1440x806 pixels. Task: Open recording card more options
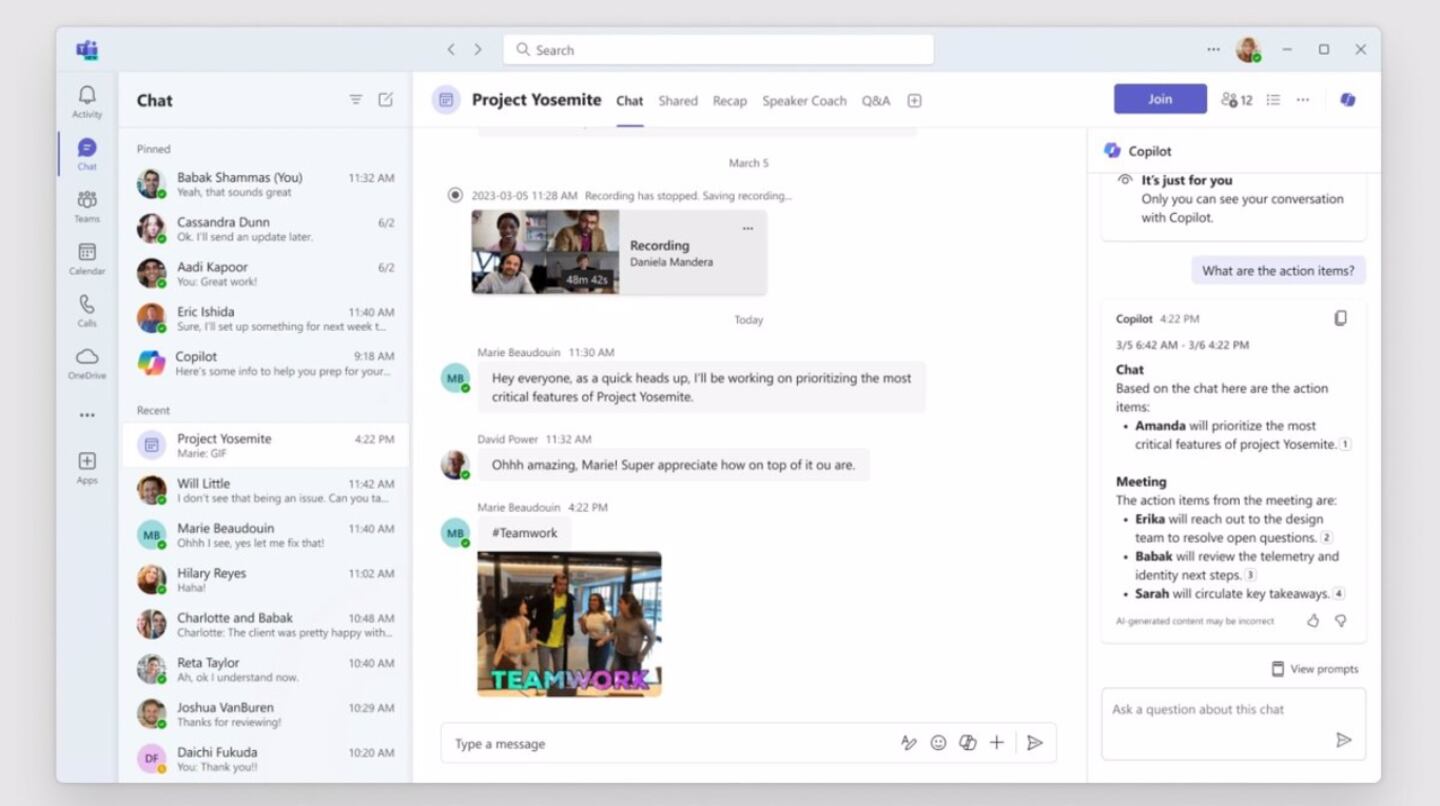click(747, 229)
